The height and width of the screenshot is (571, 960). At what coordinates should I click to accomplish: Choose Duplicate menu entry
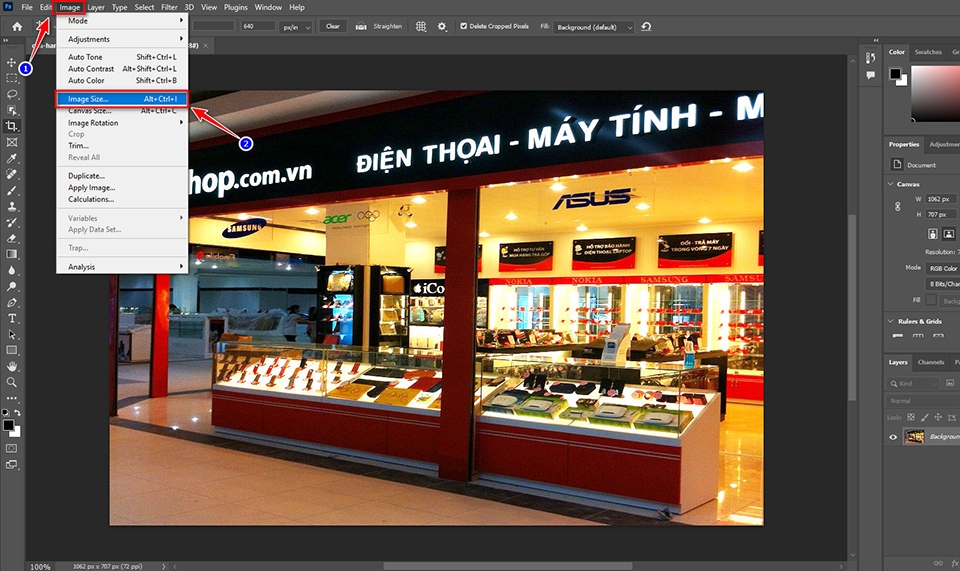point(122,176)
